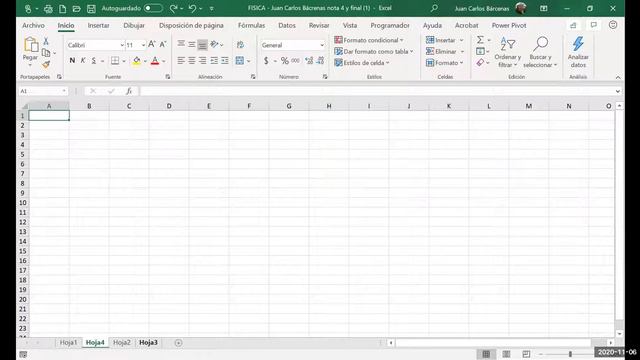Viewport: 640px width, 360px height.
Task: Toggle align left button in Alineación
Action: 181,61
